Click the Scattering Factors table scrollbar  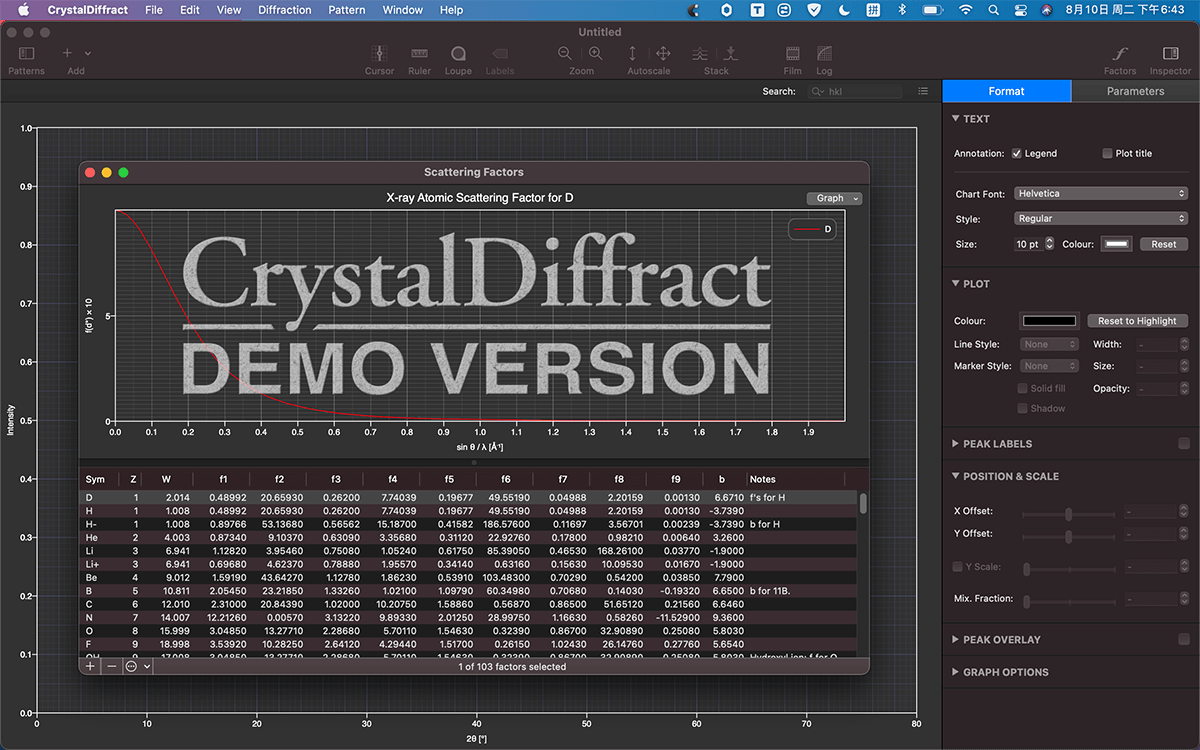click(x=863, y=503)
